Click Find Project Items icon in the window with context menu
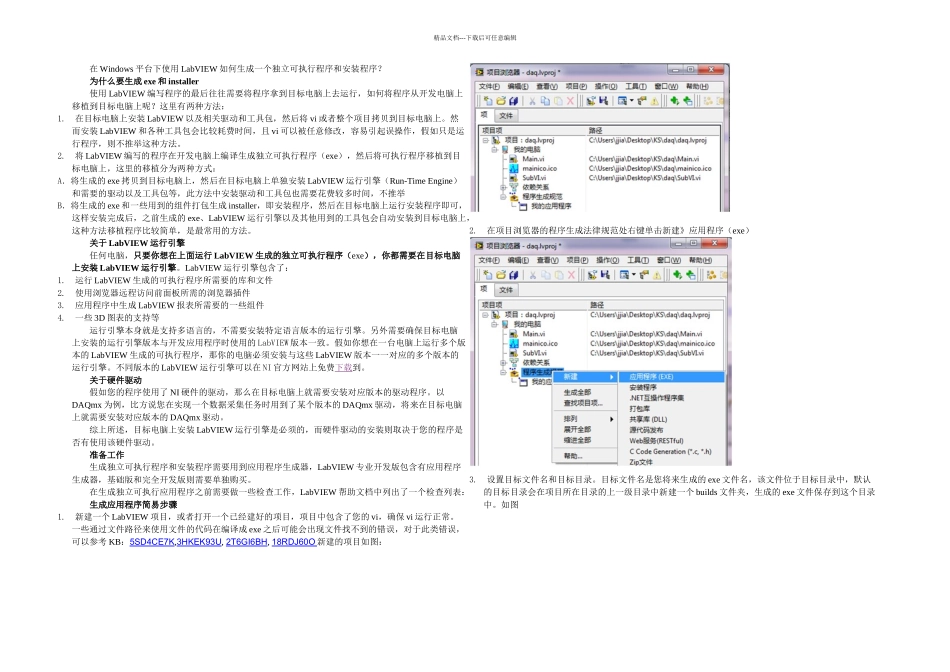The image size is (950, 672). click(x=644, y=275)
